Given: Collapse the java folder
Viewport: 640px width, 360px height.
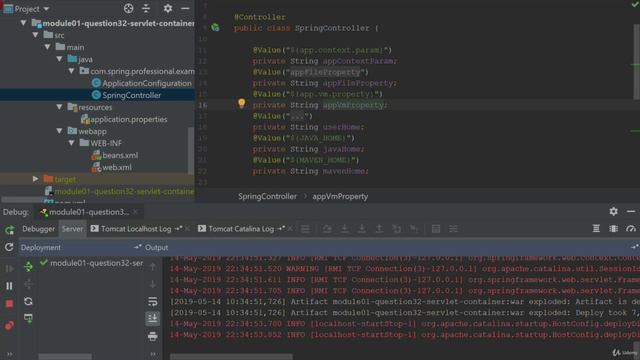Looking at the screenshot, I should pos(60,59).
